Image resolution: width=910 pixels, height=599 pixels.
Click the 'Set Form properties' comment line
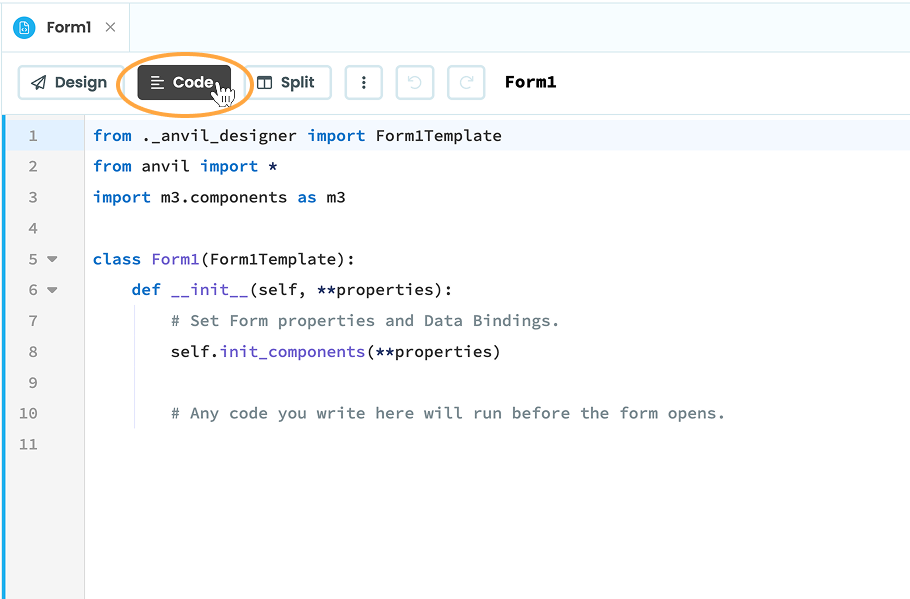364,321
